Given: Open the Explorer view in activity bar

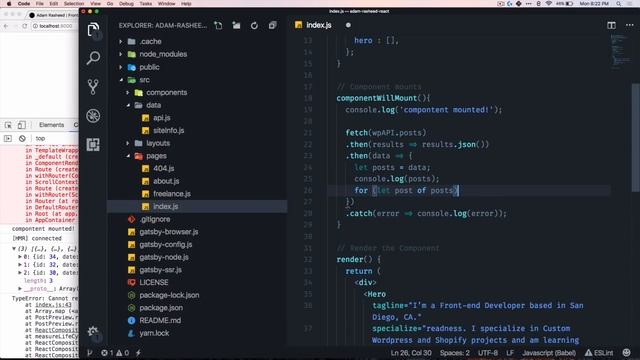Looking at the screenshot, I should tap(93, 29).
